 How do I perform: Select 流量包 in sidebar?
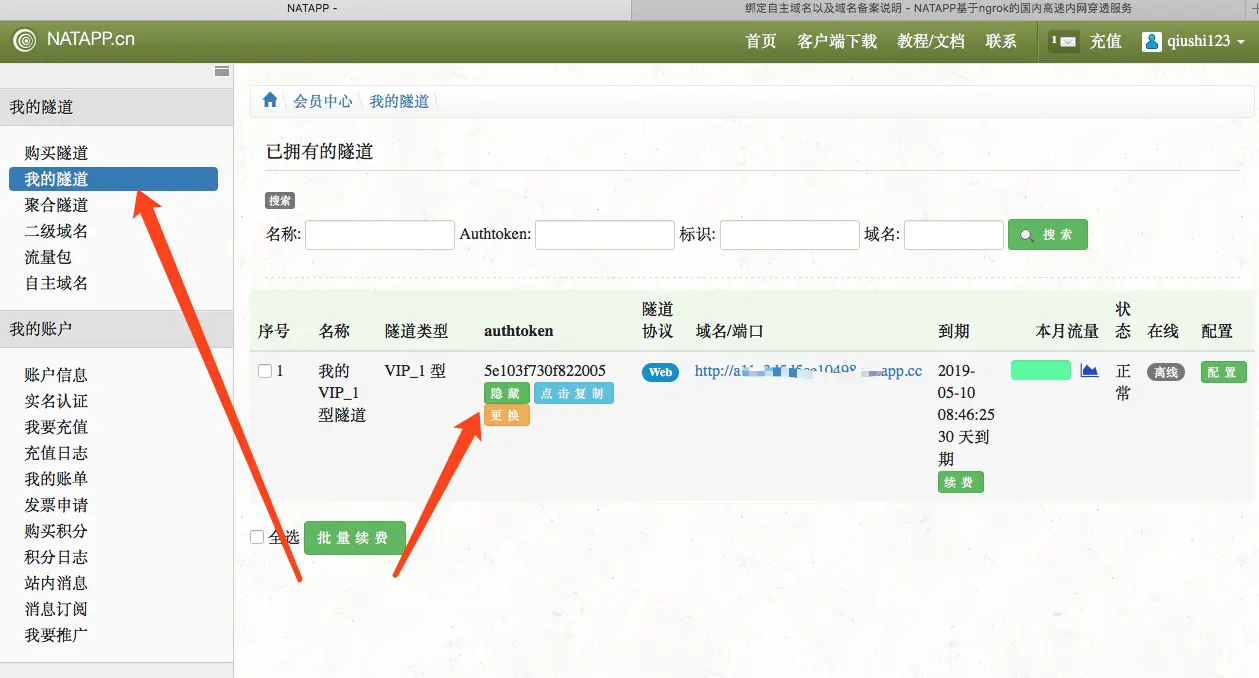click(49, 257)
